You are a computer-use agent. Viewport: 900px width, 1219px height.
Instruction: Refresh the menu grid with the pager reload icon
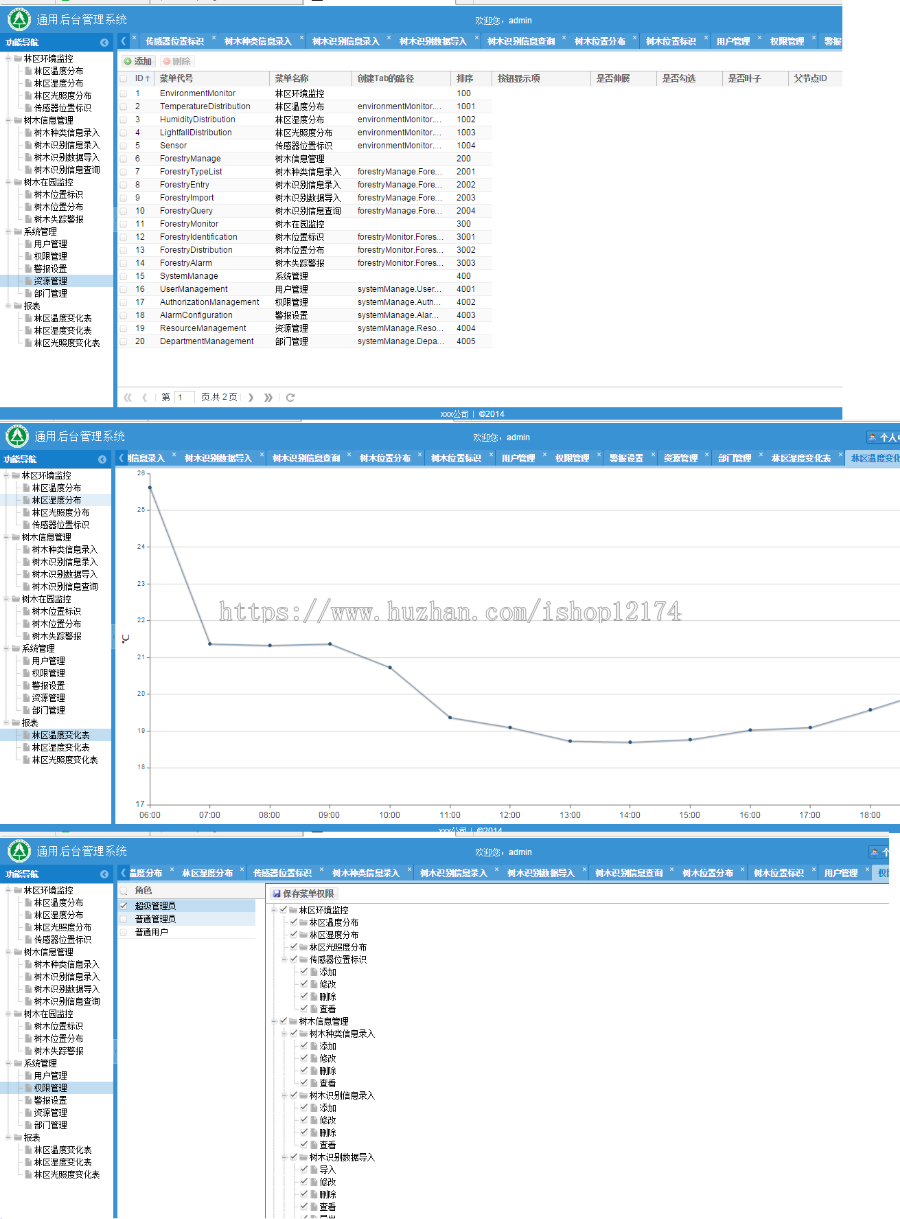(x=290, y=397)
